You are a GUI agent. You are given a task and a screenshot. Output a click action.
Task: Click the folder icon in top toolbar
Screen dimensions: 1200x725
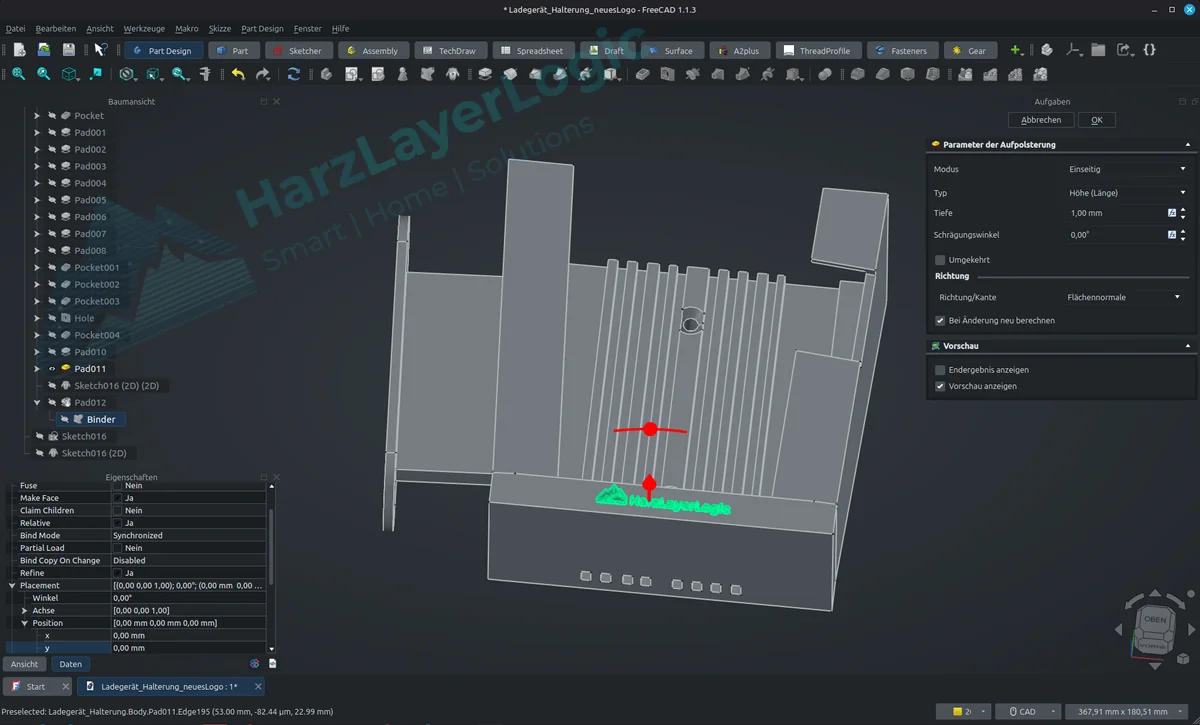pyautogui.click(x=1098, y=50)
